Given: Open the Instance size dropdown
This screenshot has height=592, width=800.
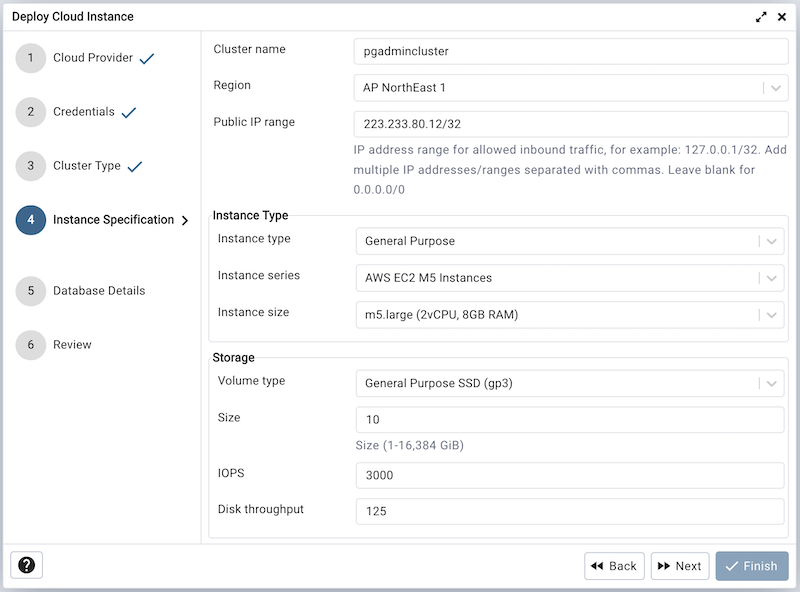Looking at the screenshot, I should (x=773, y=314).
